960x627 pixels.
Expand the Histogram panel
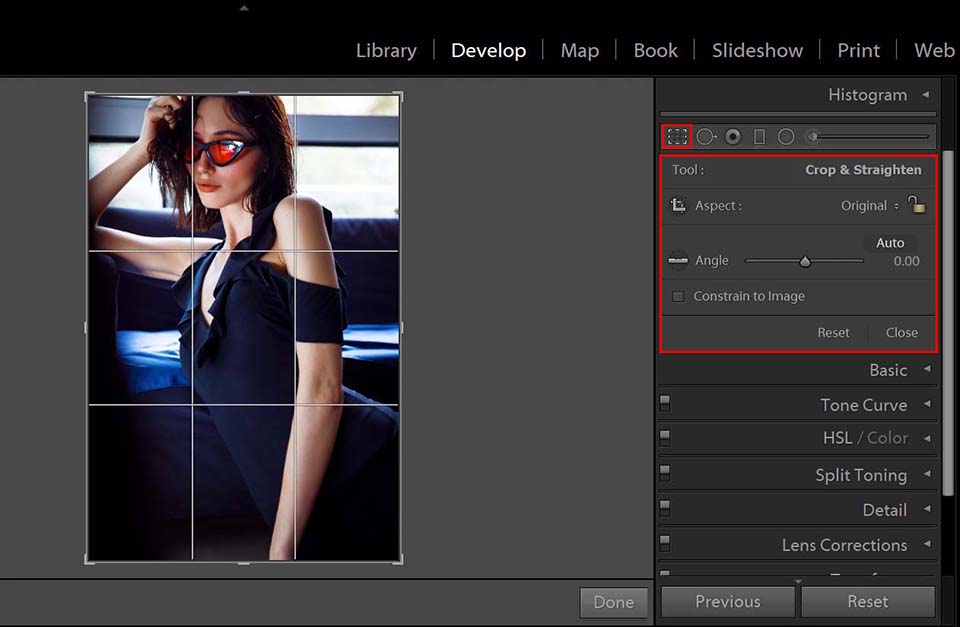coord(926,95)
